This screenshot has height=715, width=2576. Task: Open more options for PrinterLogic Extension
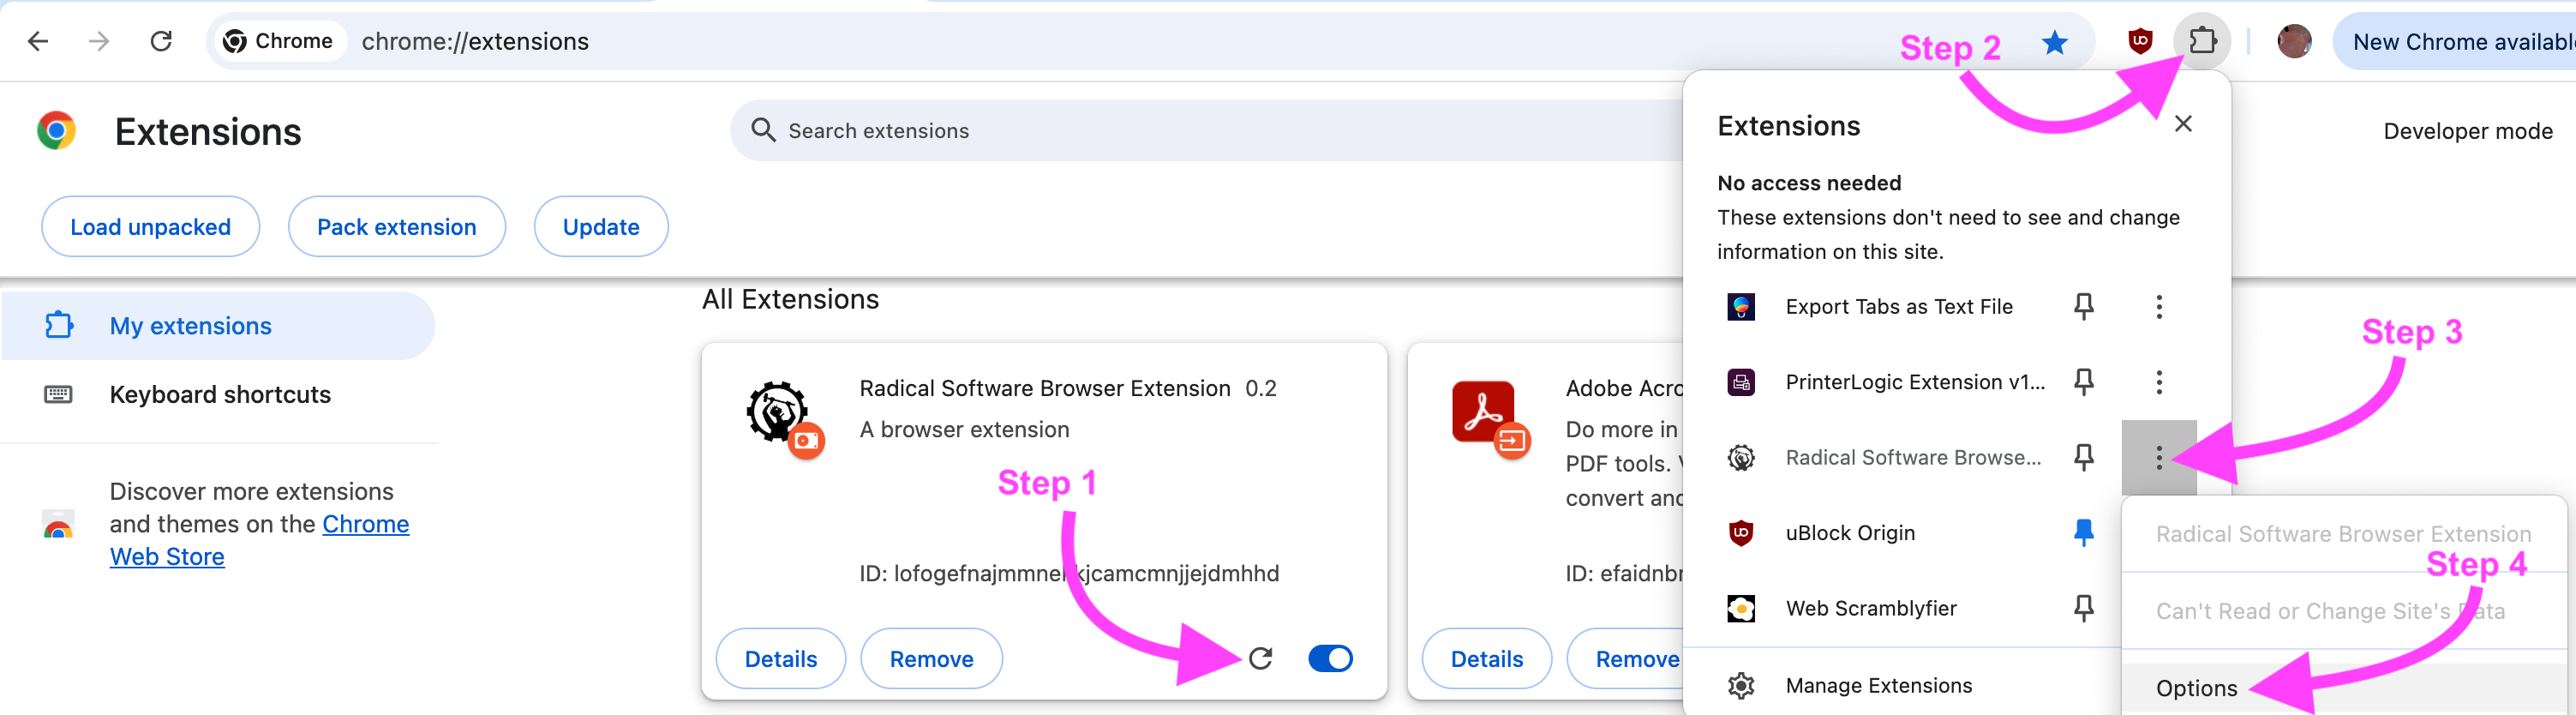[2158, 382]
